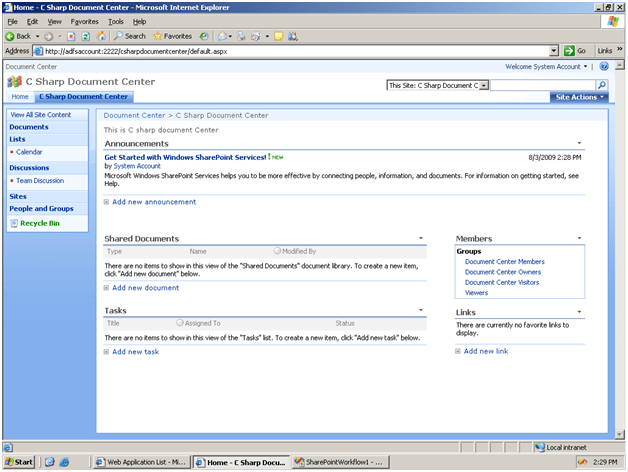The width and height of the screenshot is (628, 472).
Task: Switch to the Home tab
Action: coord(20,97)
